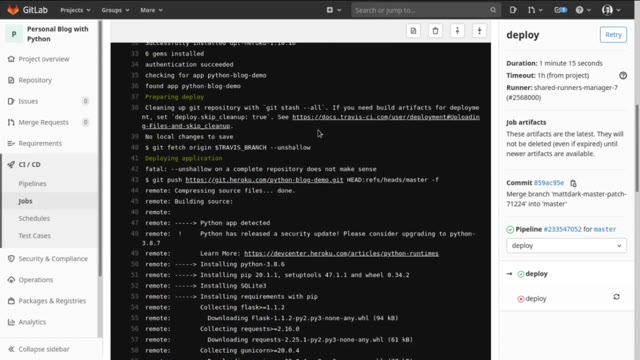
Task: Click the Project overview house icon
Action: (11, 59)
